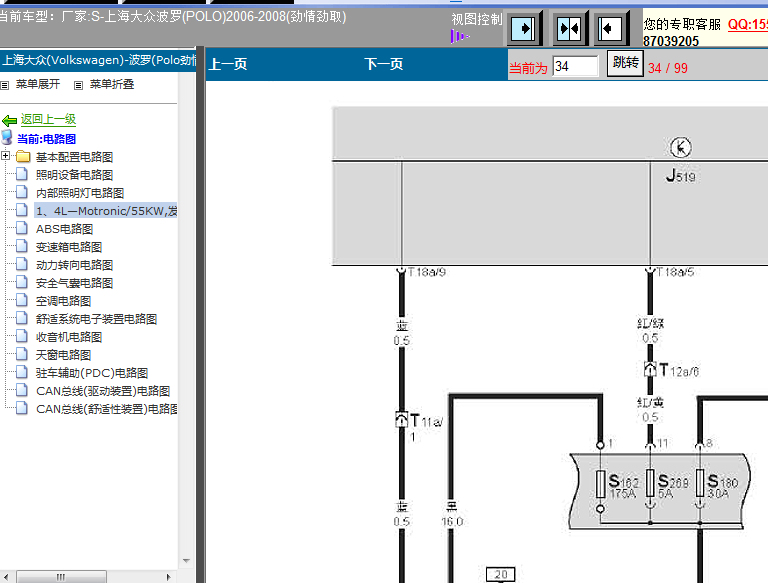Screen dimensions: 768x583
Task: Click the 上海大众(Volkswagen)-波罗 panel title
Action: tap(99, 60)
